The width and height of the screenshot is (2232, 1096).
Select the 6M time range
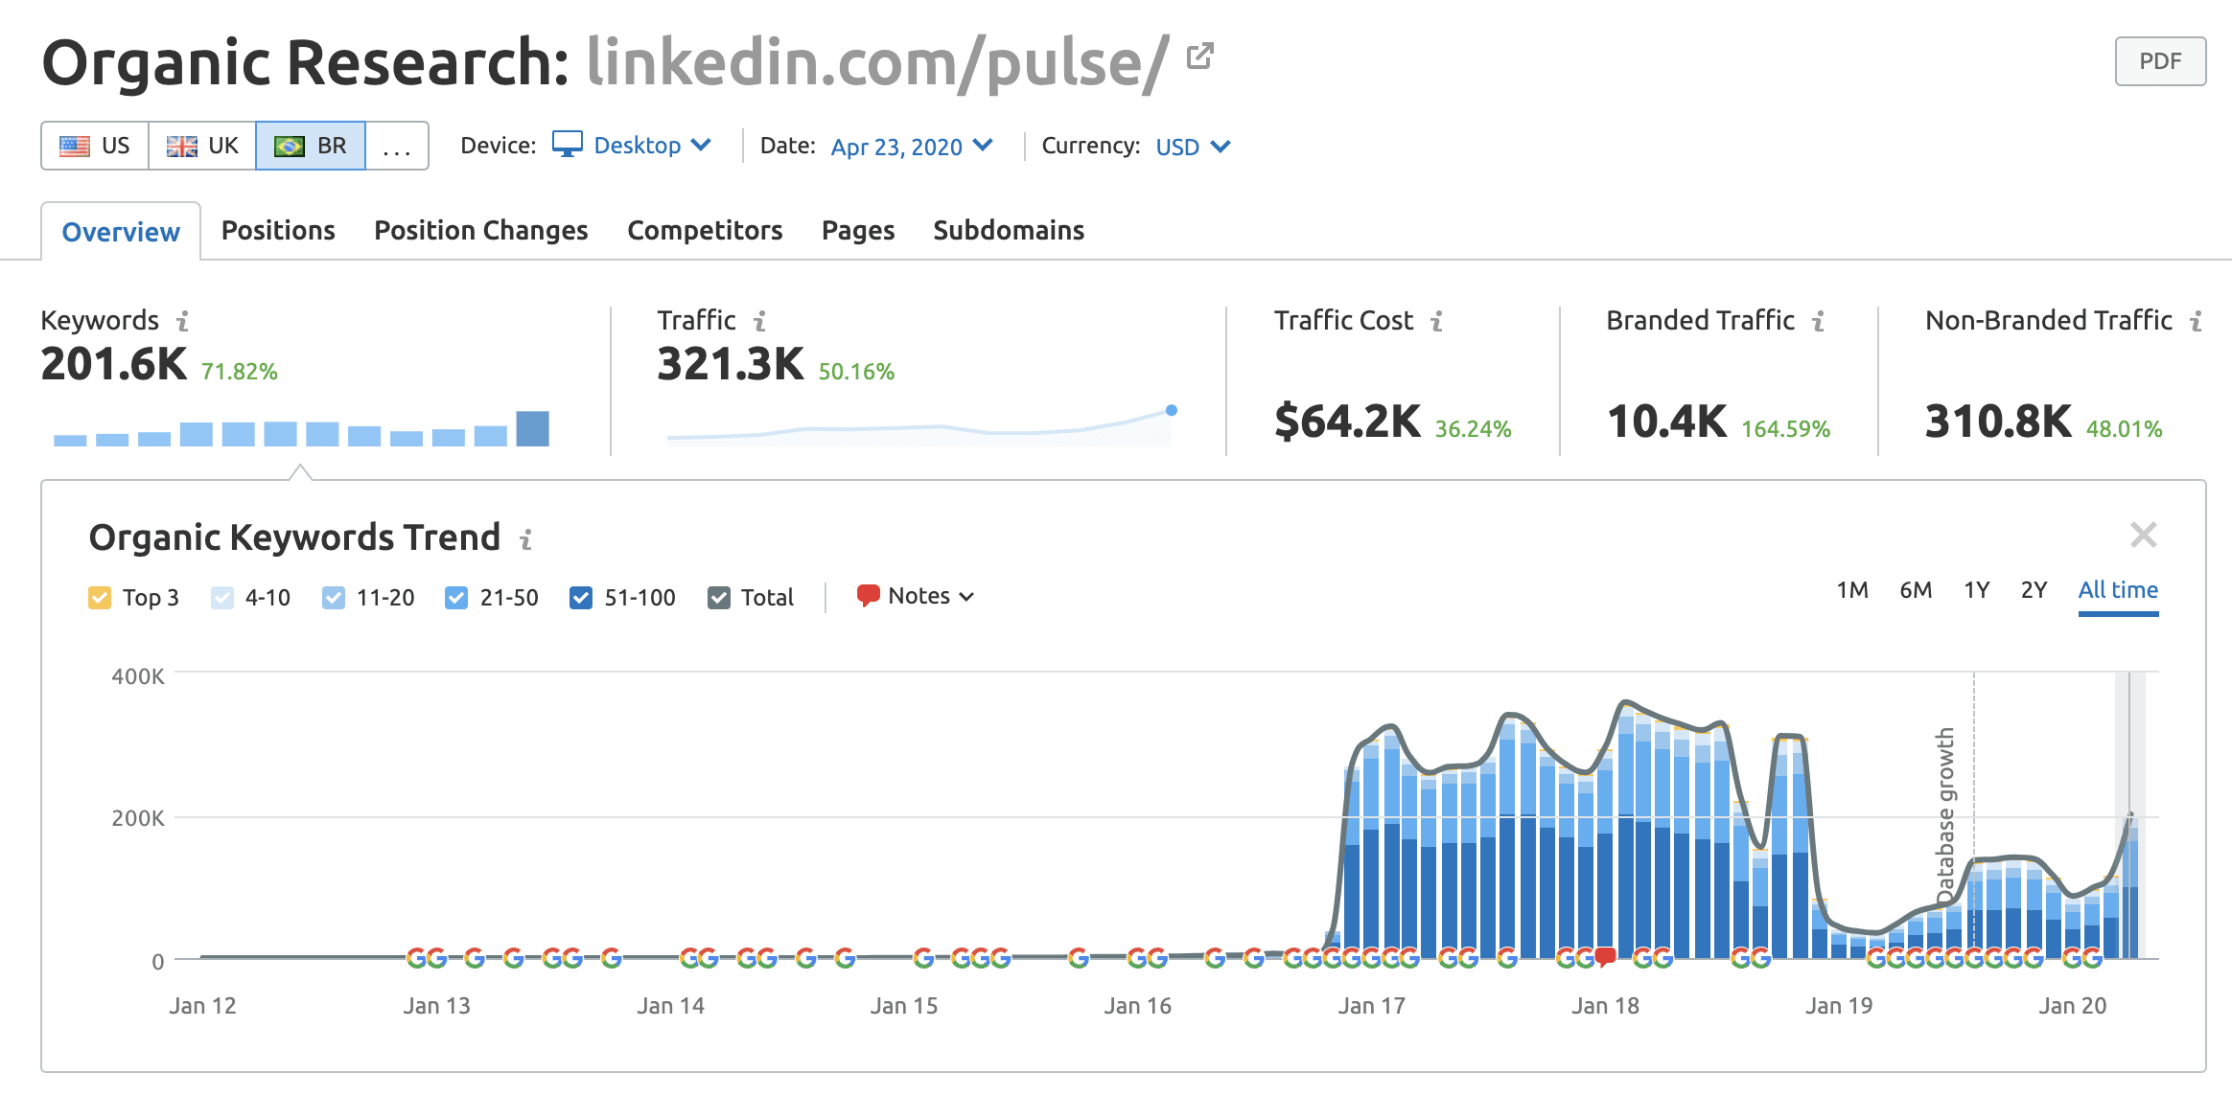coord(1915,590)
